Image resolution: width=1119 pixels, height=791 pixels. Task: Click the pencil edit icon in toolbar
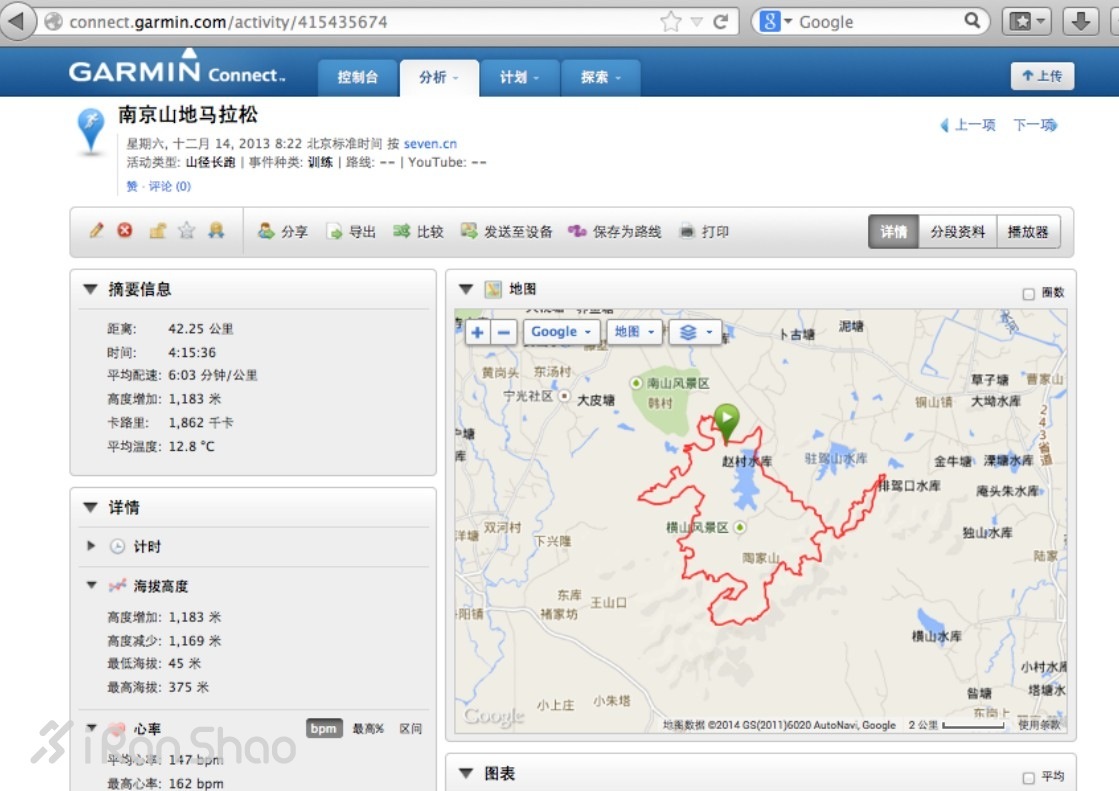point(96,231)
